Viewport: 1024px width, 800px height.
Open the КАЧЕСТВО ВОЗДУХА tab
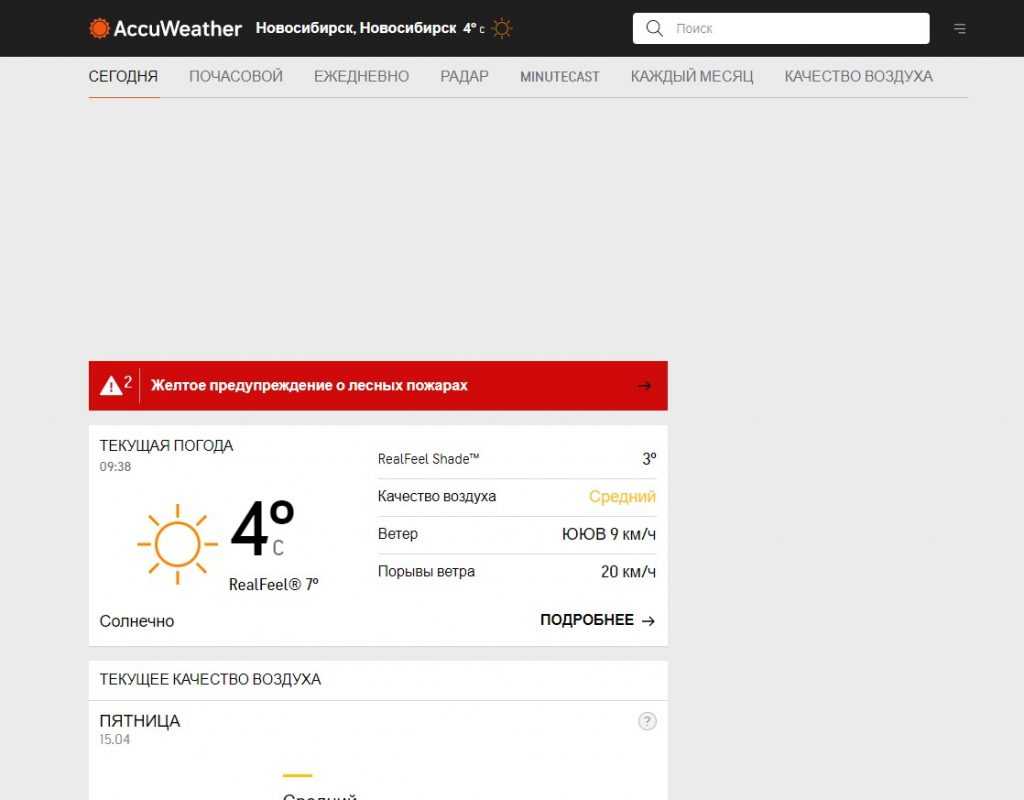pyautogui.click(x=858, y=77)
